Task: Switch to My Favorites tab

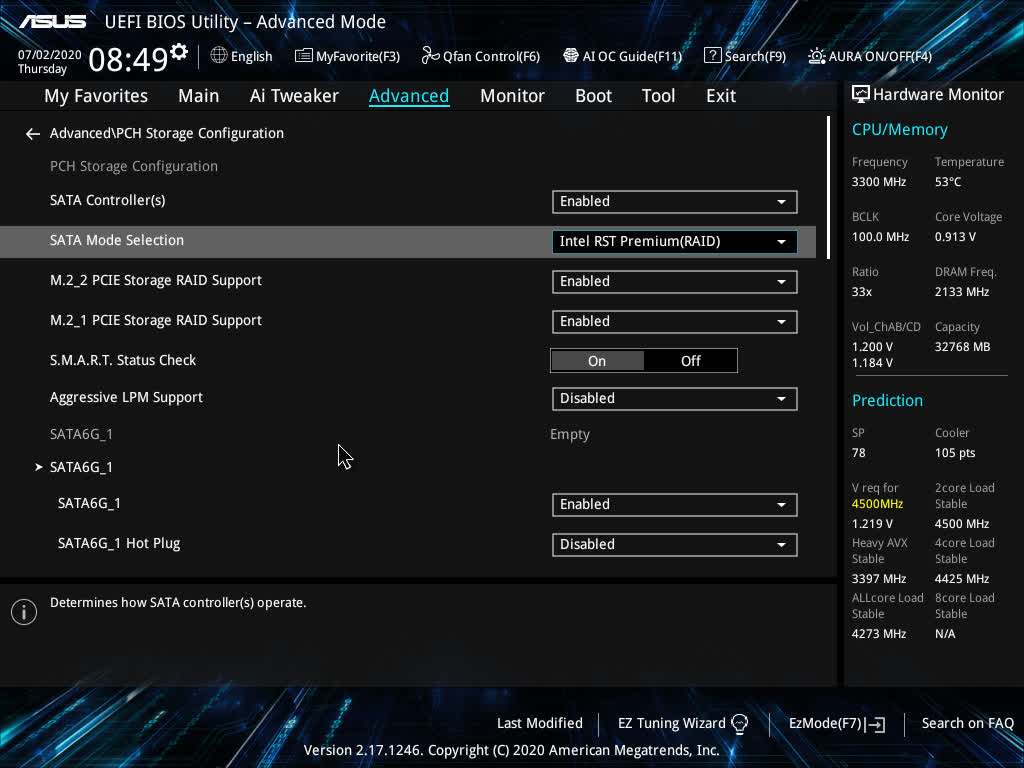Action: [96, 96]
